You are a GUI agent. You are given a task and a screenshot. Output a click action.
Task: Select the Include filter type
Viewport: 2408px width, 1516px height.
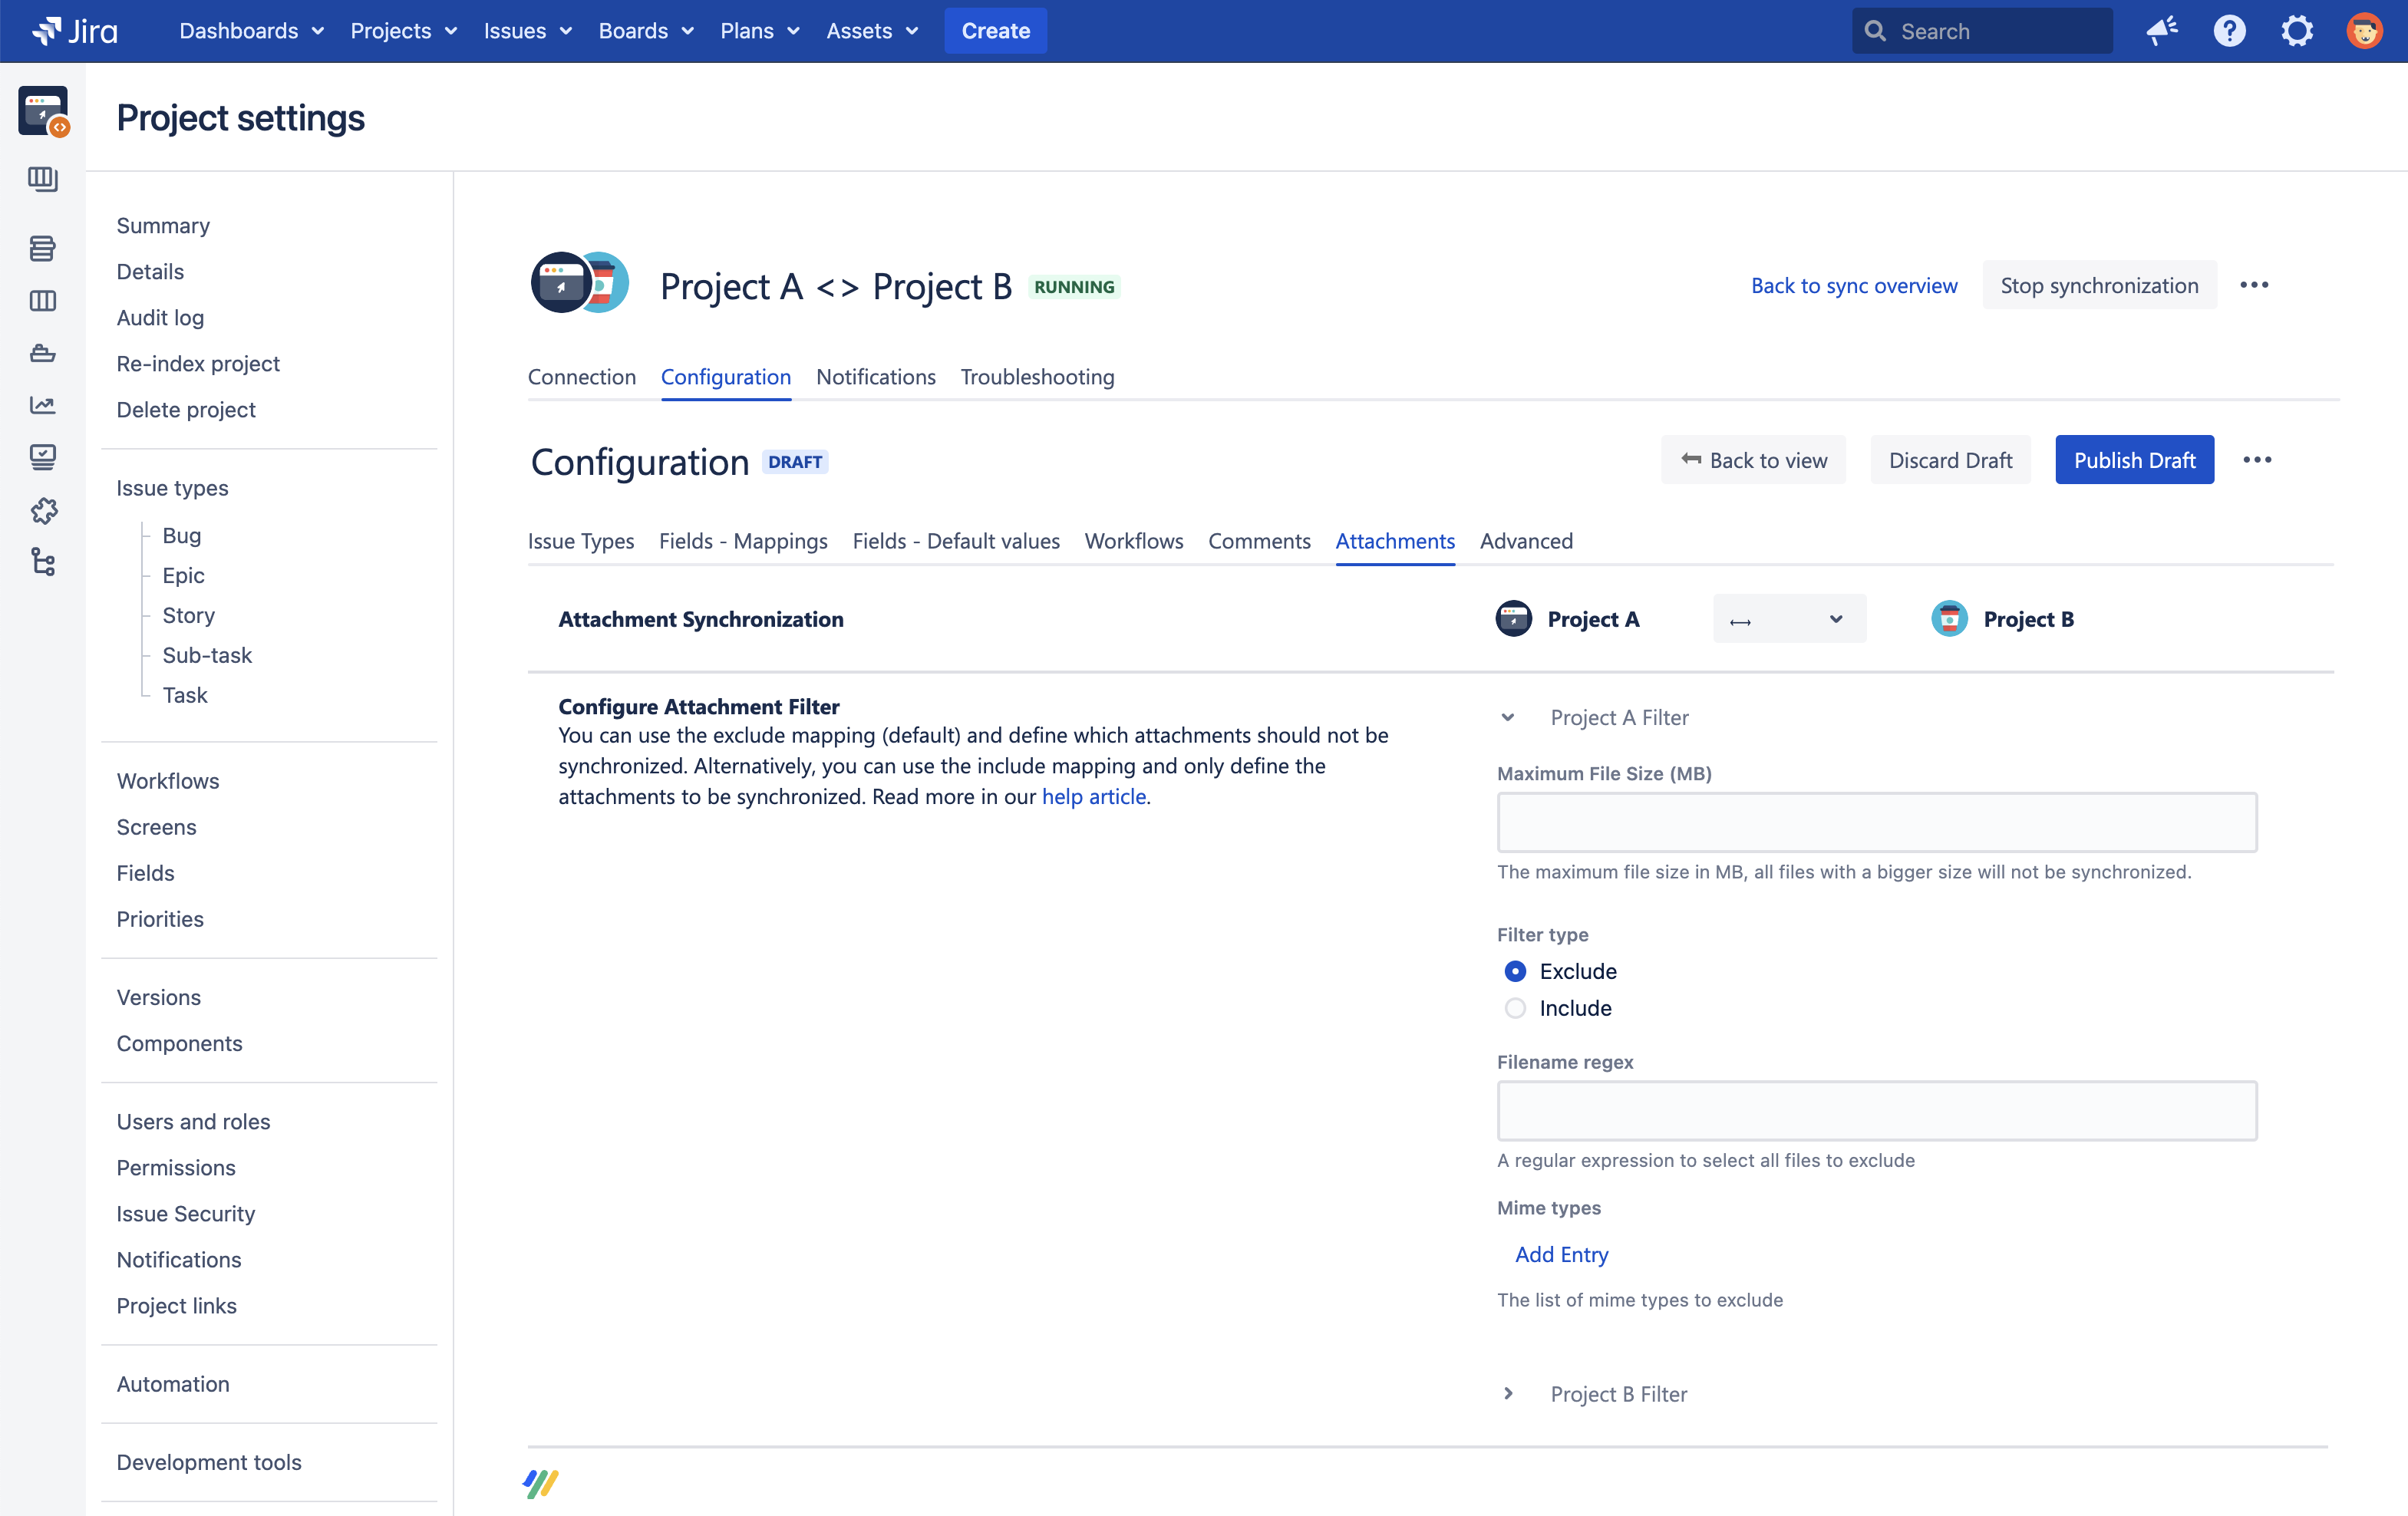tap(1515, 1008)
